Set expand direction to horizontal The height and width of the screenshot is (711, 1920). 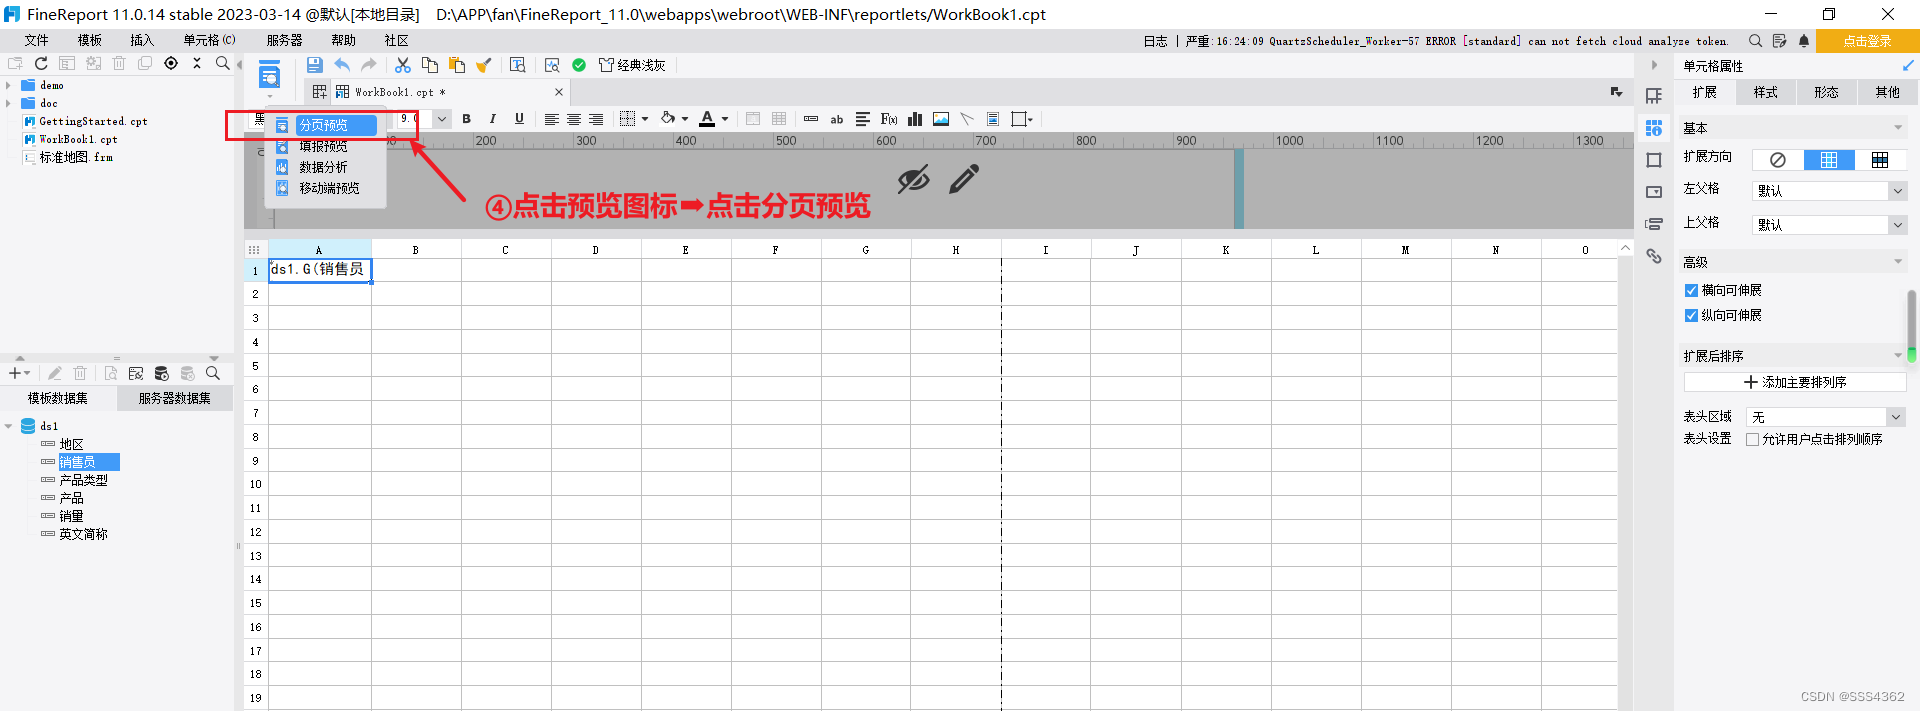(x=1880, y=160)
